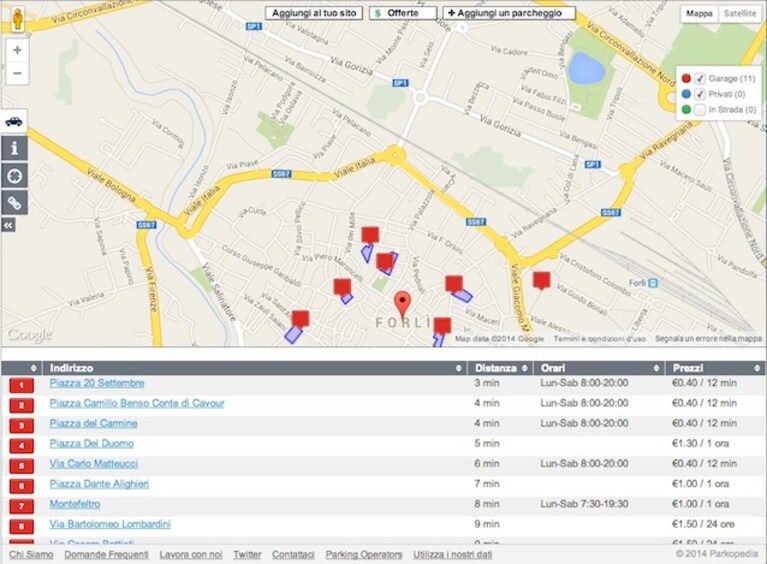
Task: Click the green In Strada legend dot
Action: pyautogui.click(x=686, y=110)
